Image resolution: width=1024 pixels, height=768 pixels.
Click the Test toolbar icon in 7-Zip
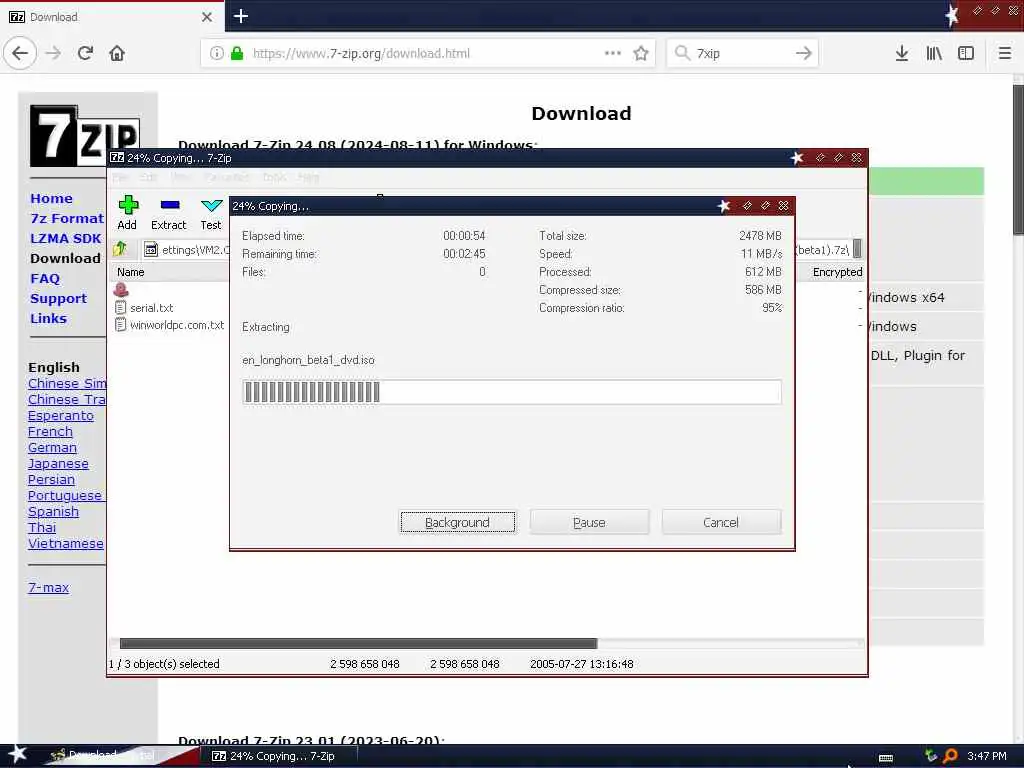(211, 205)
